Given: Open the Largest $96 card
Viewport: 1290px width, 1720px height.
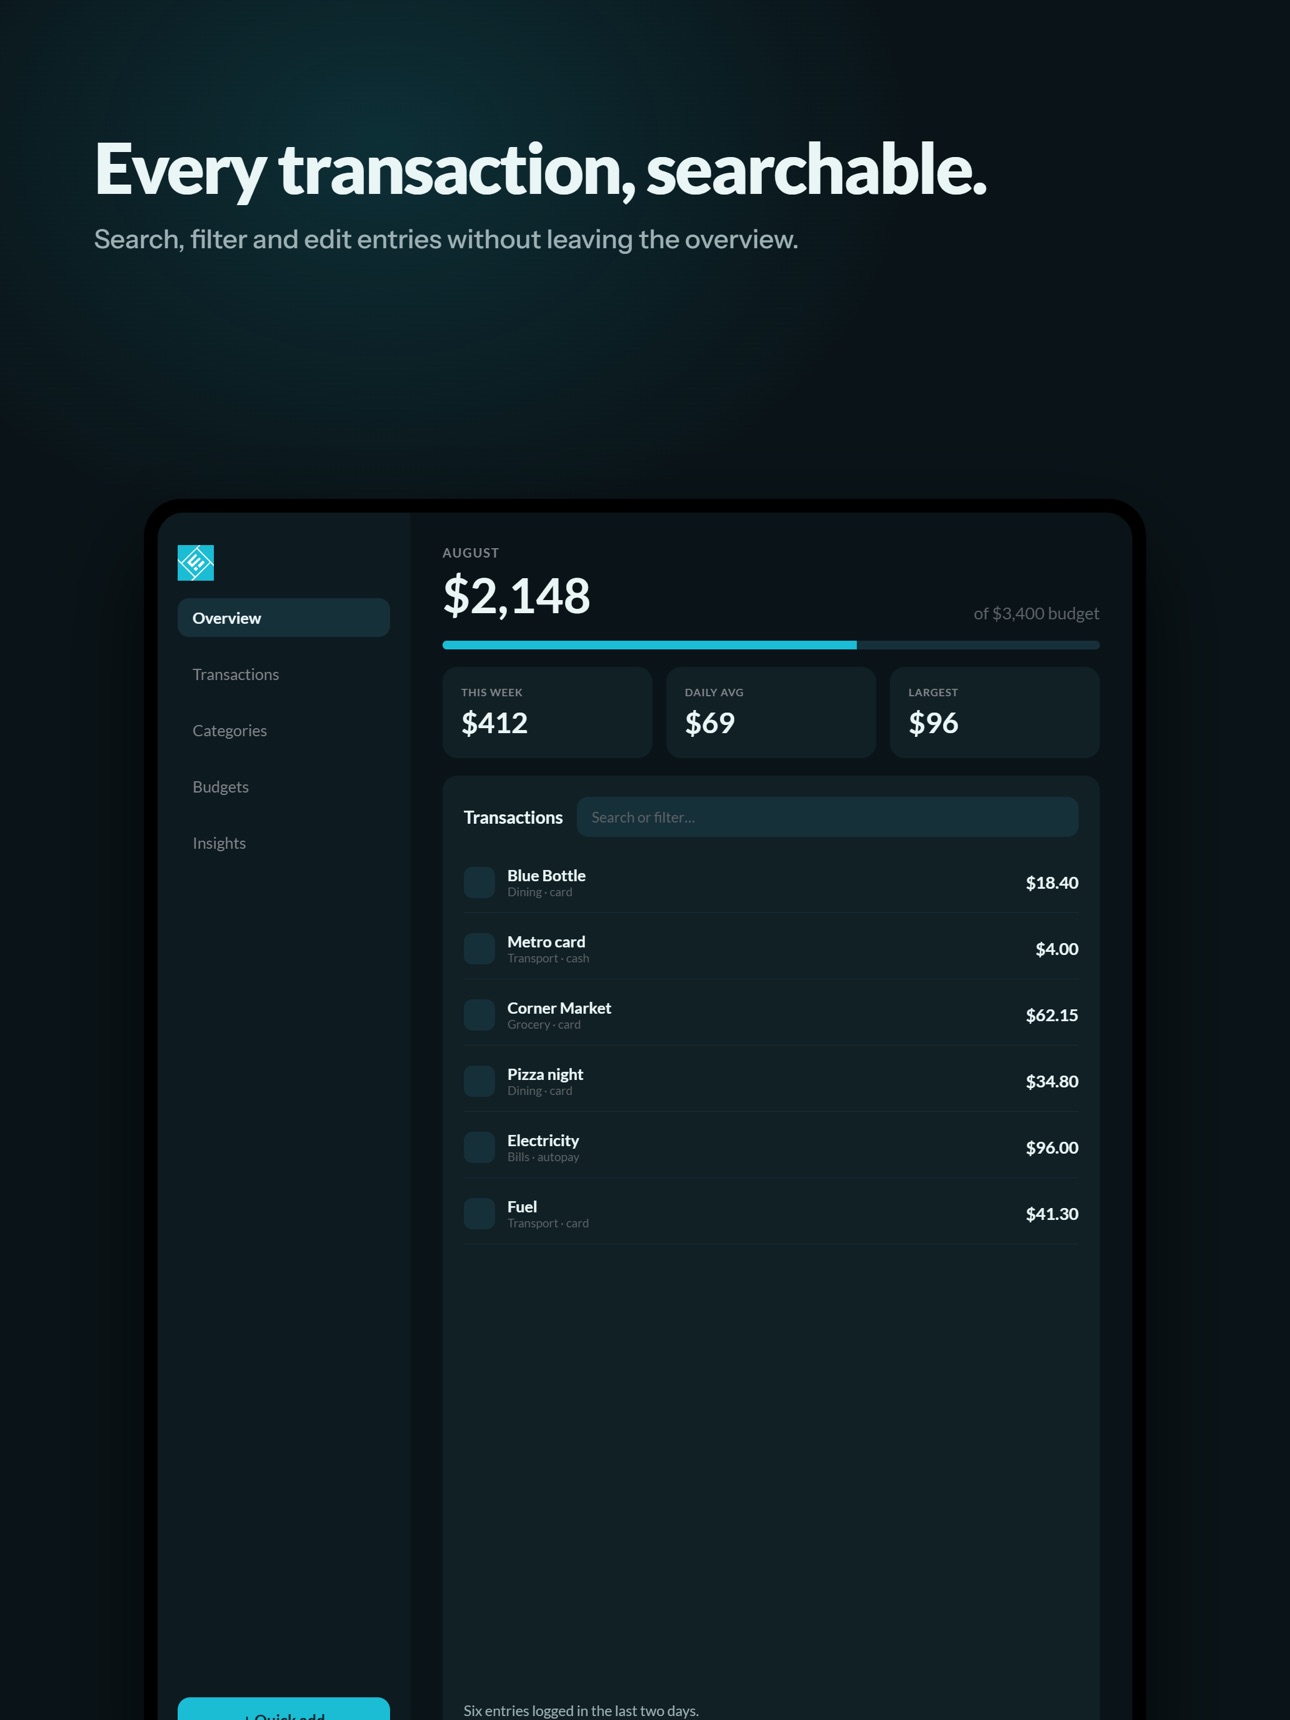Looking at the screenshot, I should click(x=995, y=712).
